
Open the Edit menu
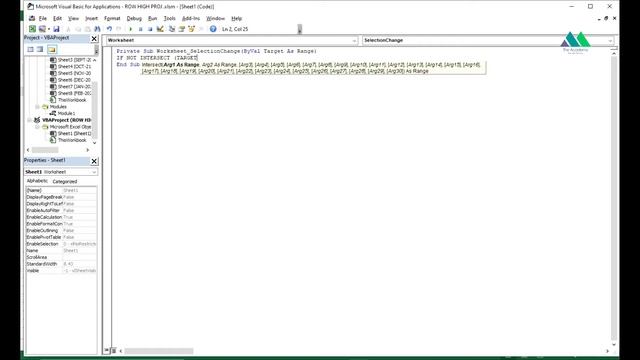[x=57, y=18]
